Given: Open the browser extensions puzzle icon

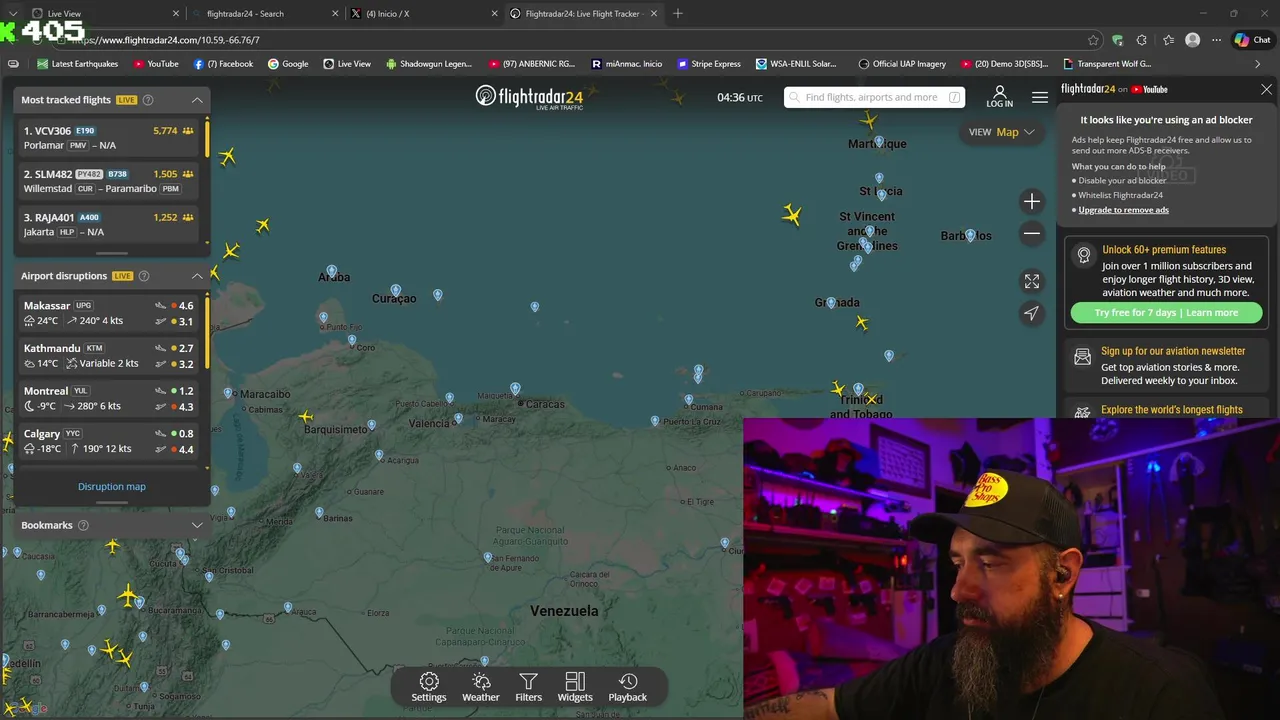Looking at the screenshot, I should coord(1142,40).
